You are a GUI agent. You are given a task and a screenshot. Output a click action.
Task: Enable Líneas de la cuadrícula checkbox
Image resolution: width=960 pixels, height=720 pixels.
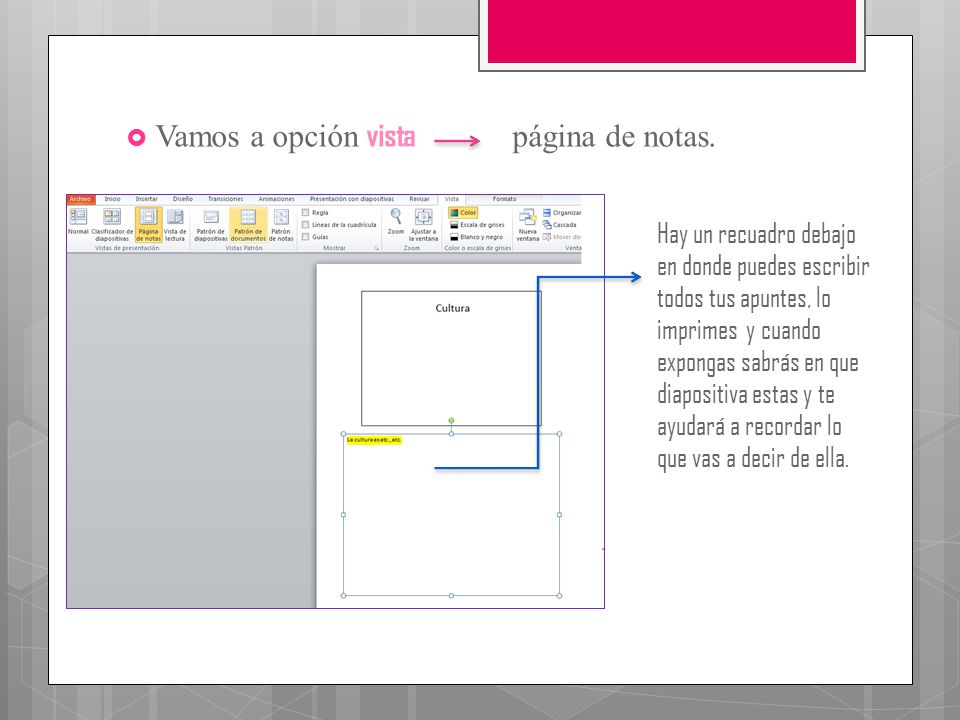(x=305, y=225)
